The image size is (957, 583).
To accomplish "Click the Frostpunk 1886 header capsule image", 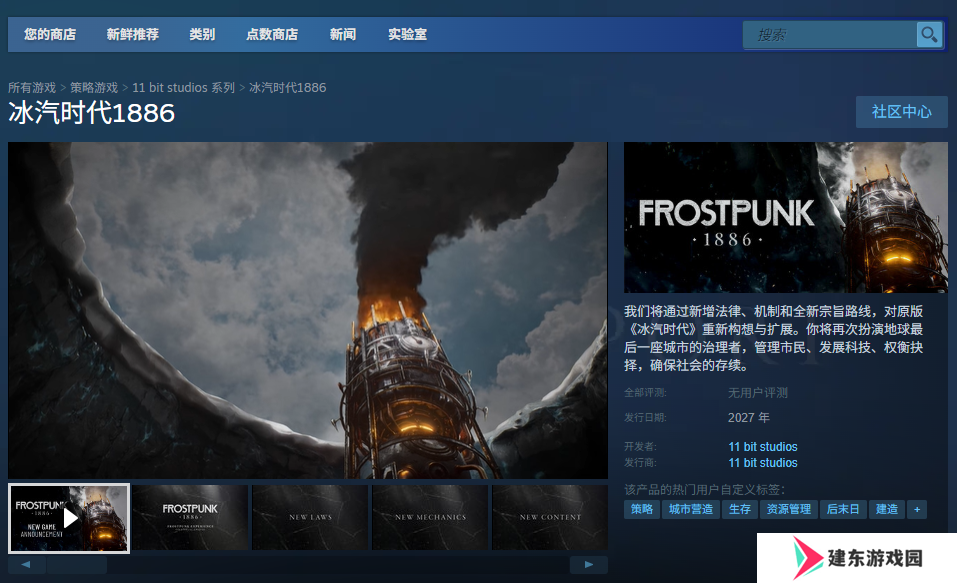I will pyautogui.click(x=785, y=217).
